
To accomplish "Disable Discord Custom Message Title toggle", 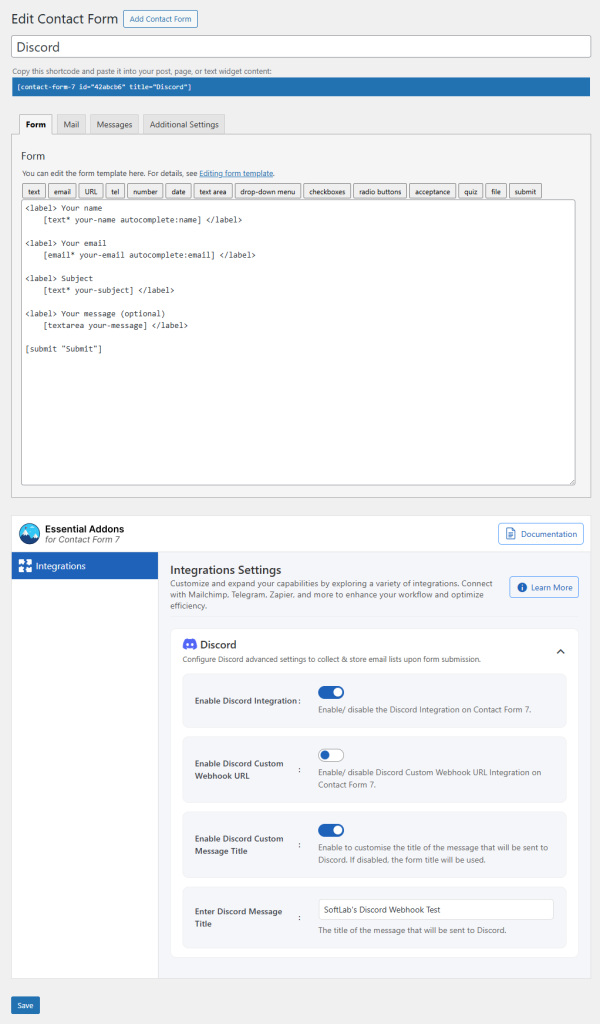I will [331, 830].
